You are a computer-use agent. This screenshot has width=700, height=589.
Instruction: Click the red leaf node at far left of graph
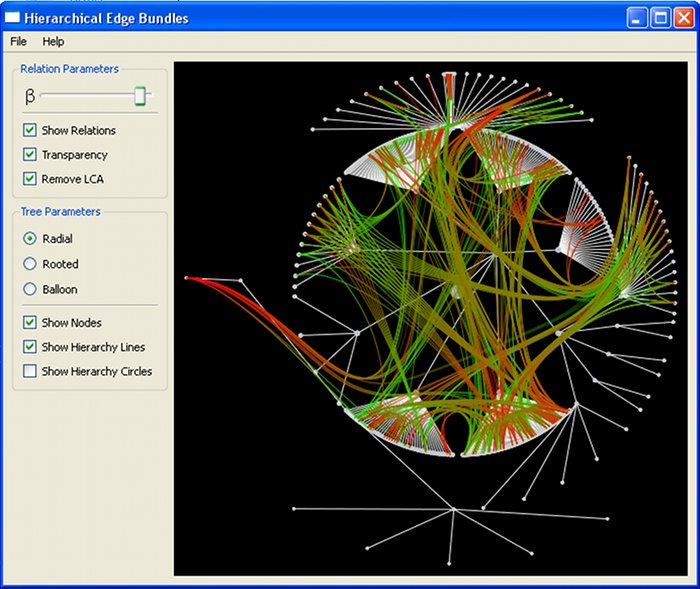[187, 278]
